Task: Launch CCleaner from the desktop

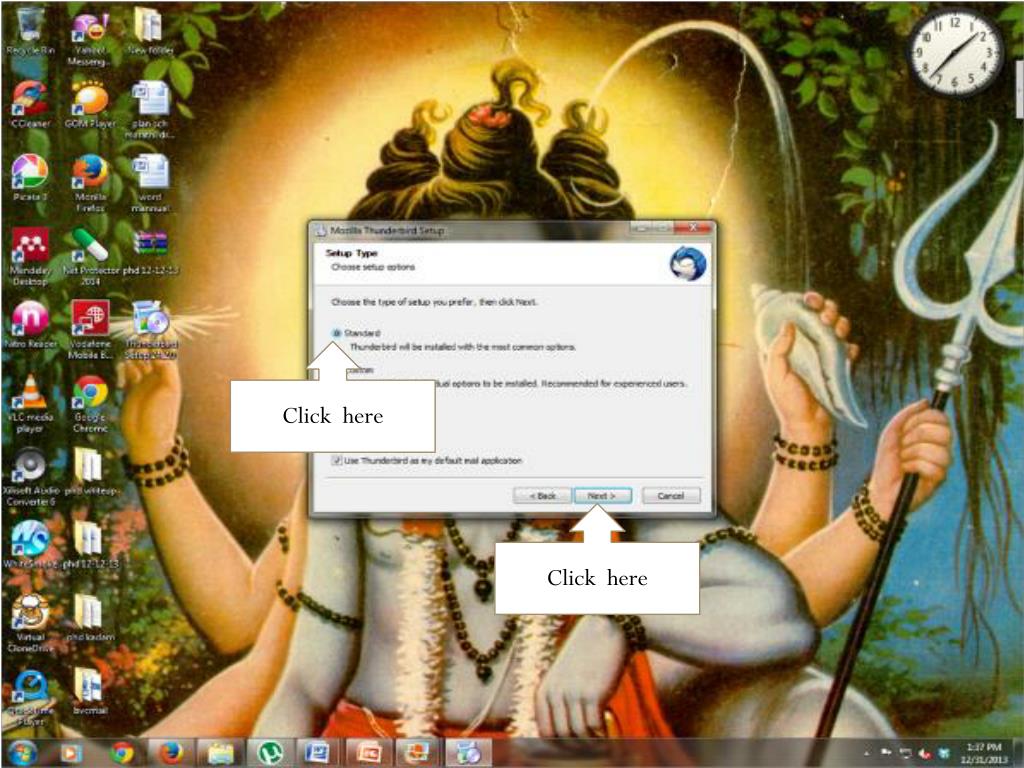Action: [x=29, y=104]
